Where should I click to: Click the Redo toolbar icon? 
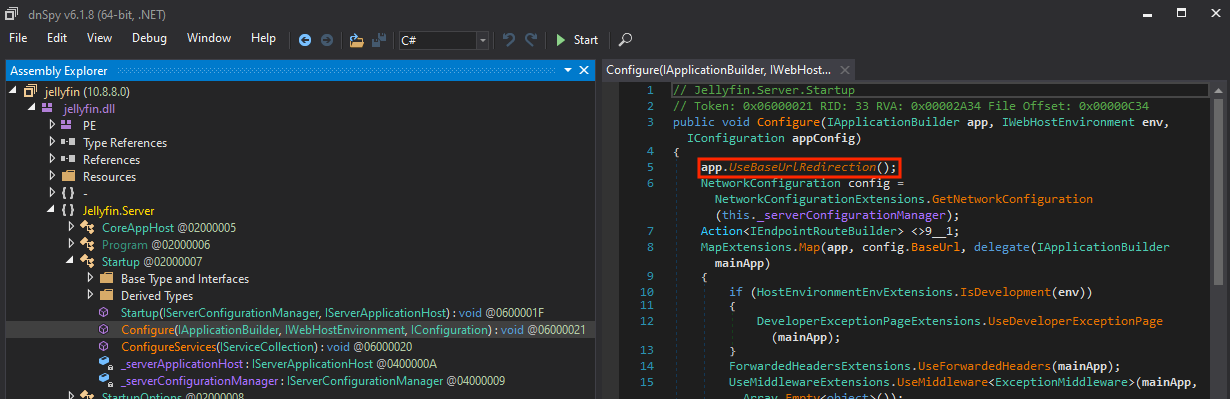click(531, 40)
